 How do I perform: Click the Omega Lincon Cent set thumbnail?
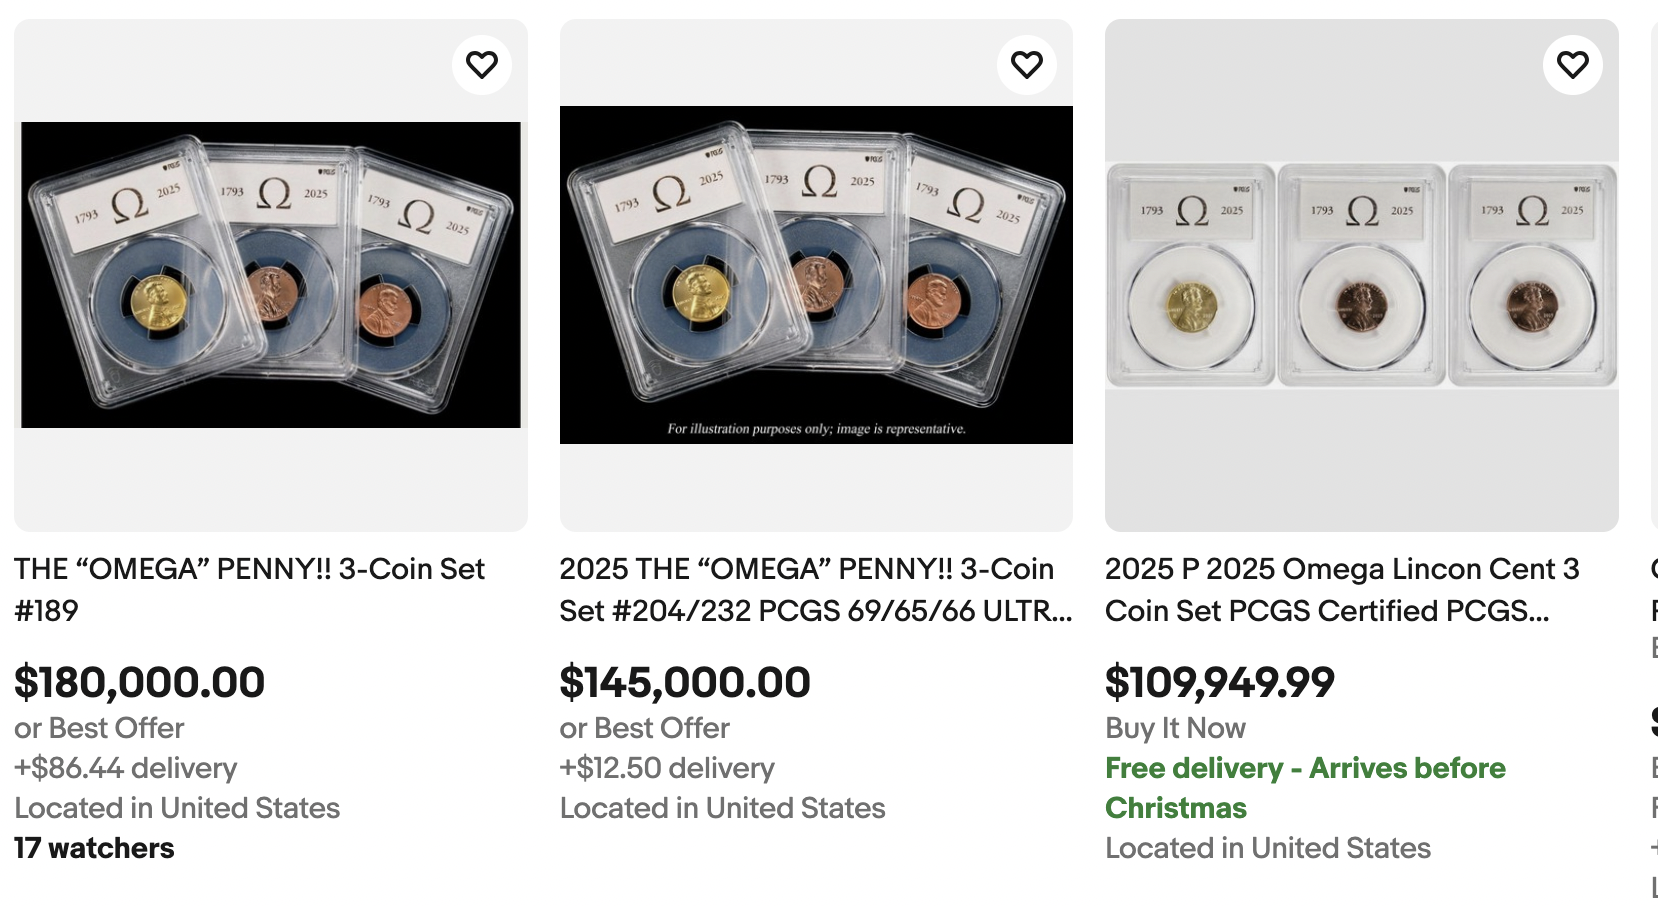1361,275
